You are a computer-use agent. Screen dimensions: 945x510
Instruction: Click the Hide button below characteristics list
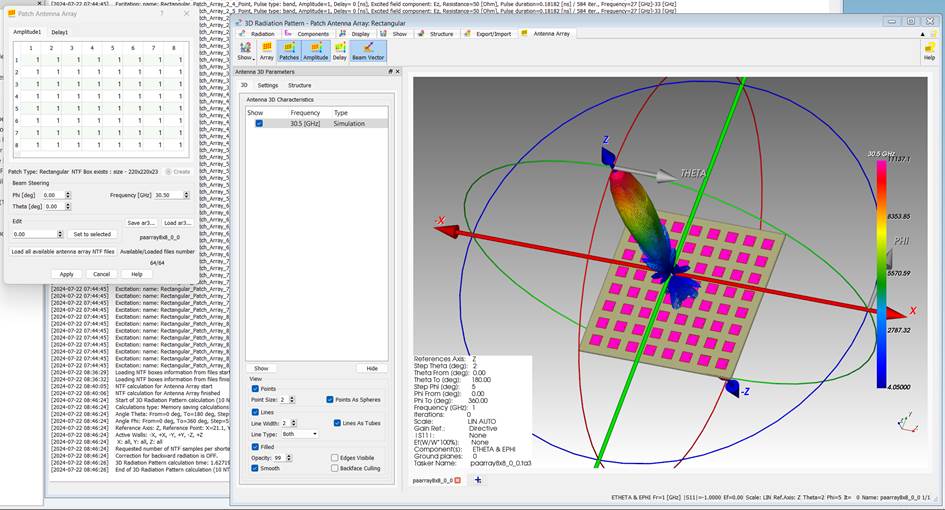(372, 368)
